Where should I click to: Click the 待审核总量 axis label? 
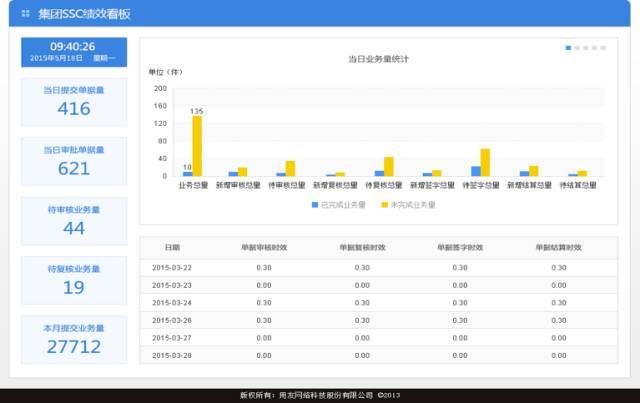coord(287,185)
